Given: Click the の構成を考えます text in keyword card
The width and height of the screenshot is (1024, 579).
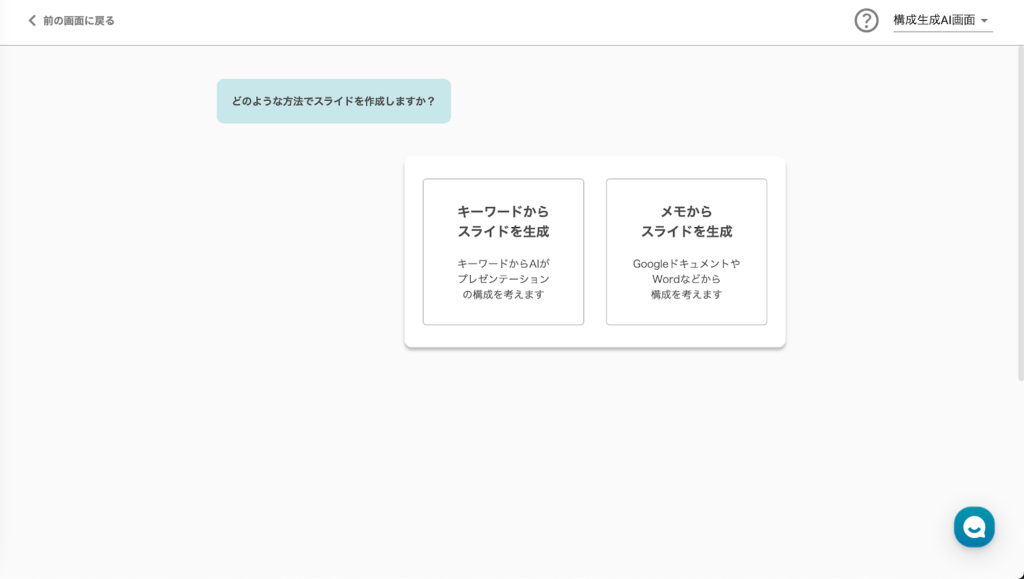Looking at the screenshot, I should pos(503,294).
